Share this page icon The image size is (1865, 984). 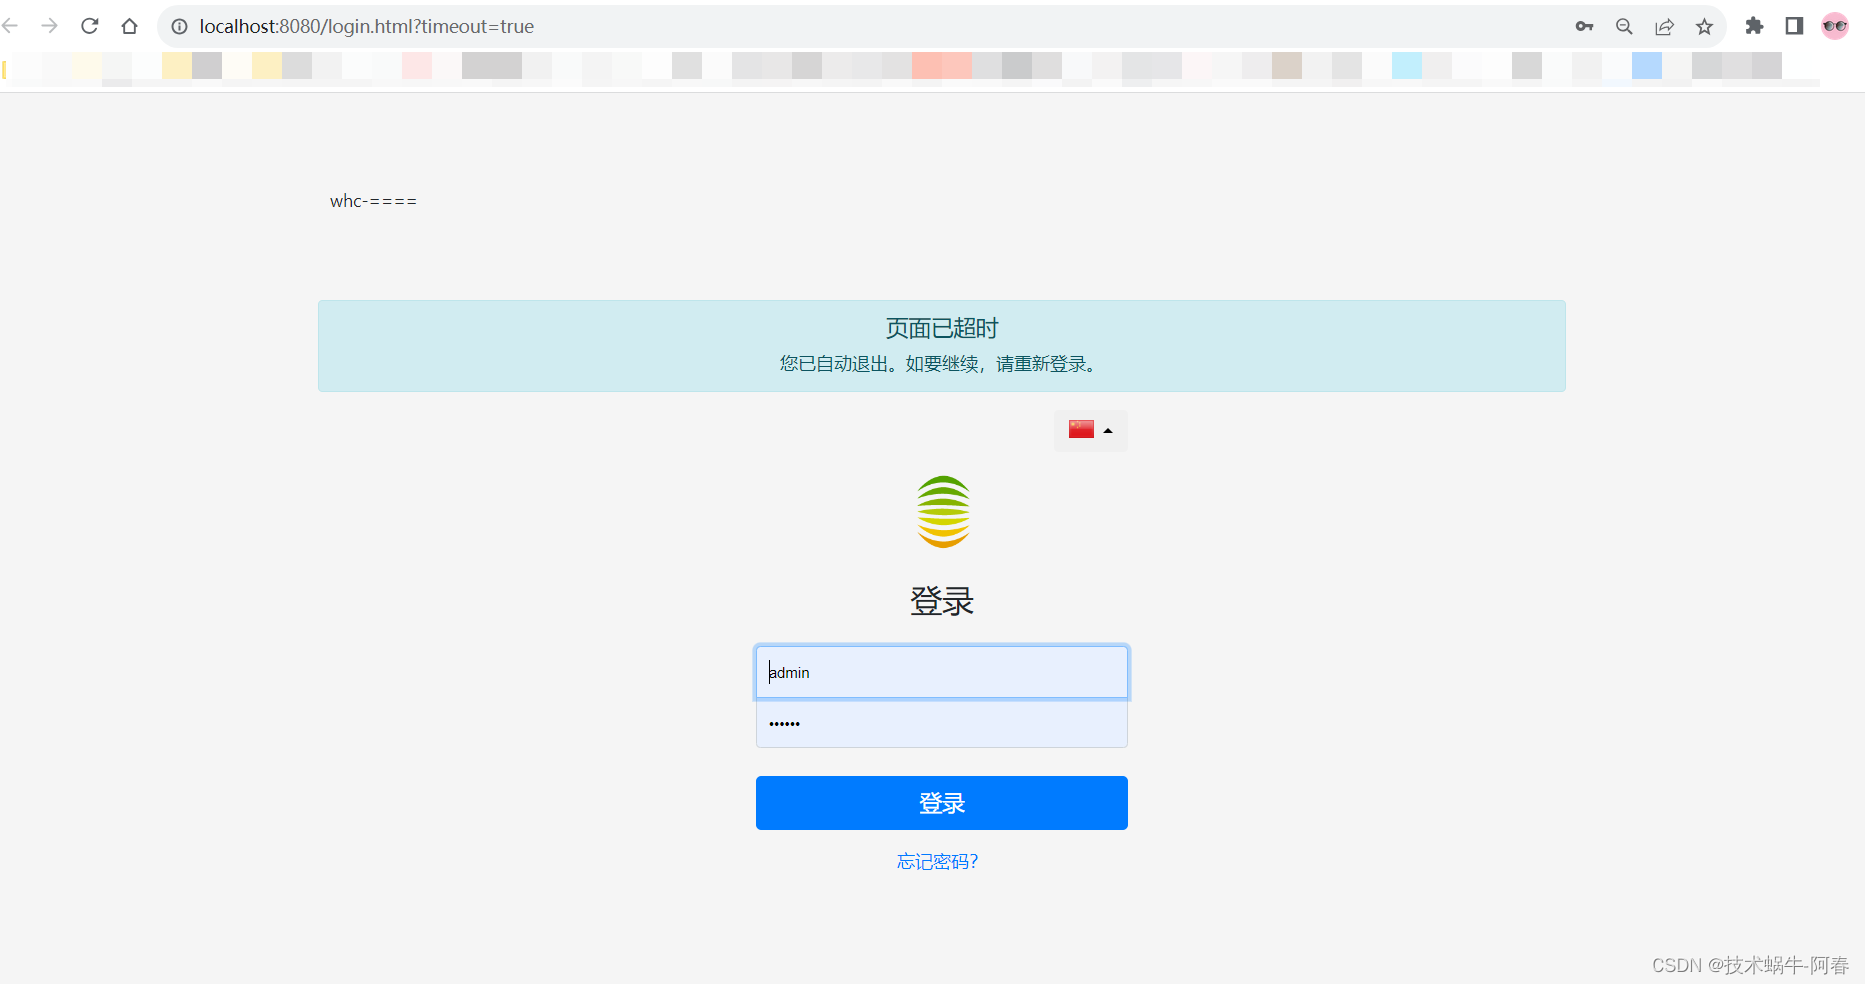click(x=1664, y=27)
